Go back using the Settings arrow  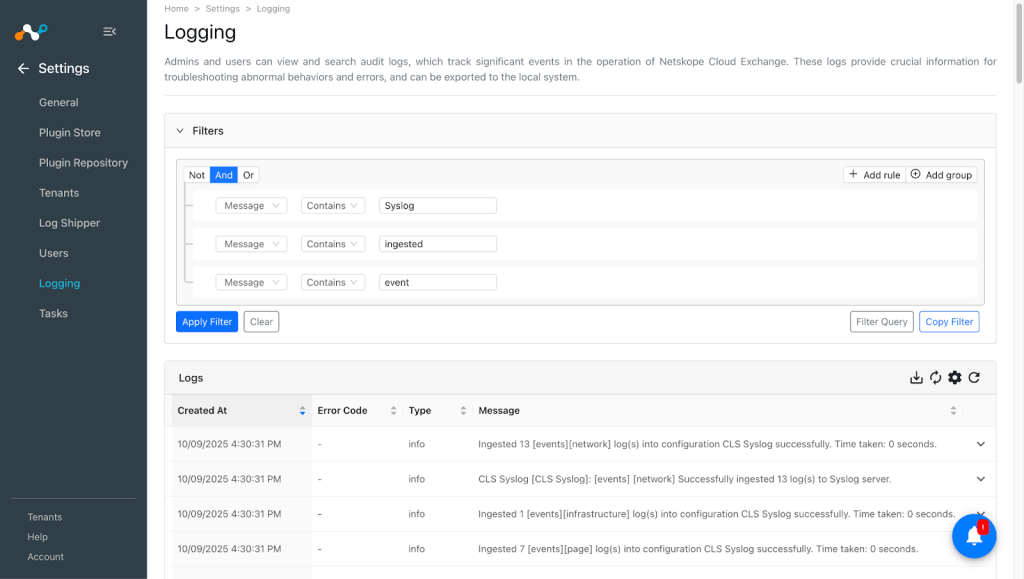(24, 69)
